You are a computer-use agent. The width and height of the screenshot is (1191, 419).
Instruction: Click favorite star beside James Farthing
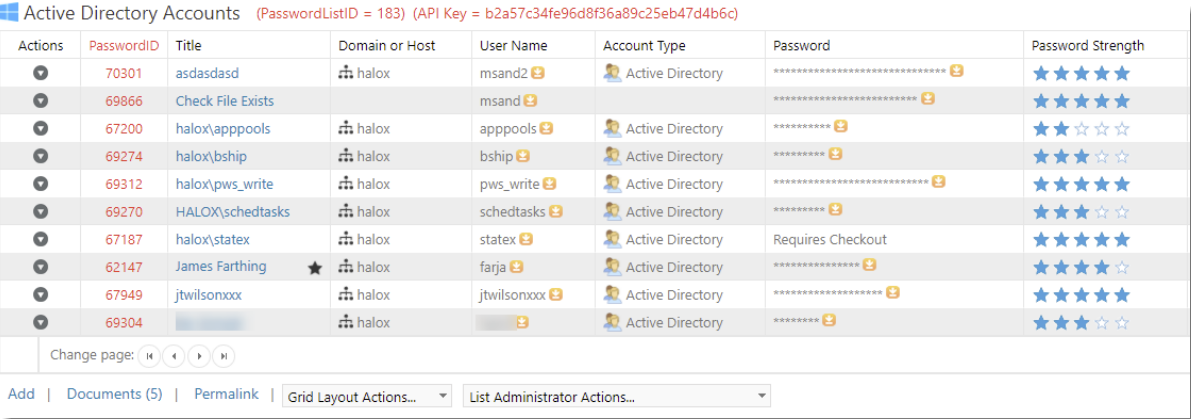(x=314, y=267)
